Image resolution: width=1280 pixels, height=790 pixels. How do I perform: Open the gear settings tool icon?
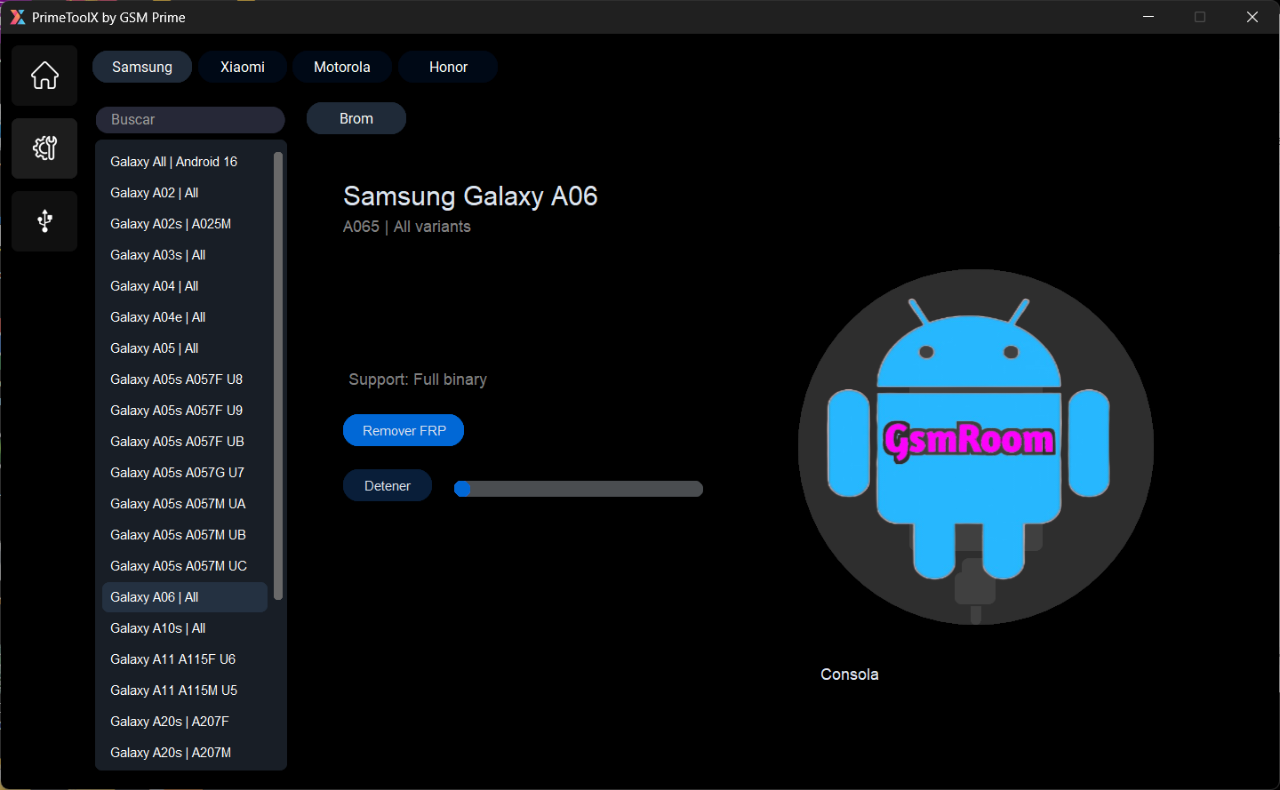click(x=44, y=149)
